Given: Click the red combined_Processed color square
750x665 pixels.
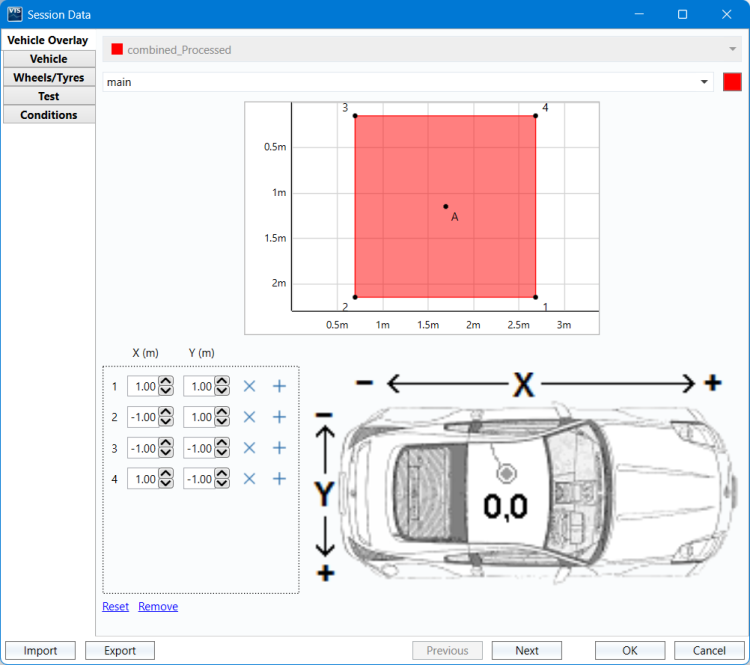Looking at the screenshot, I should tap(117, 49).
